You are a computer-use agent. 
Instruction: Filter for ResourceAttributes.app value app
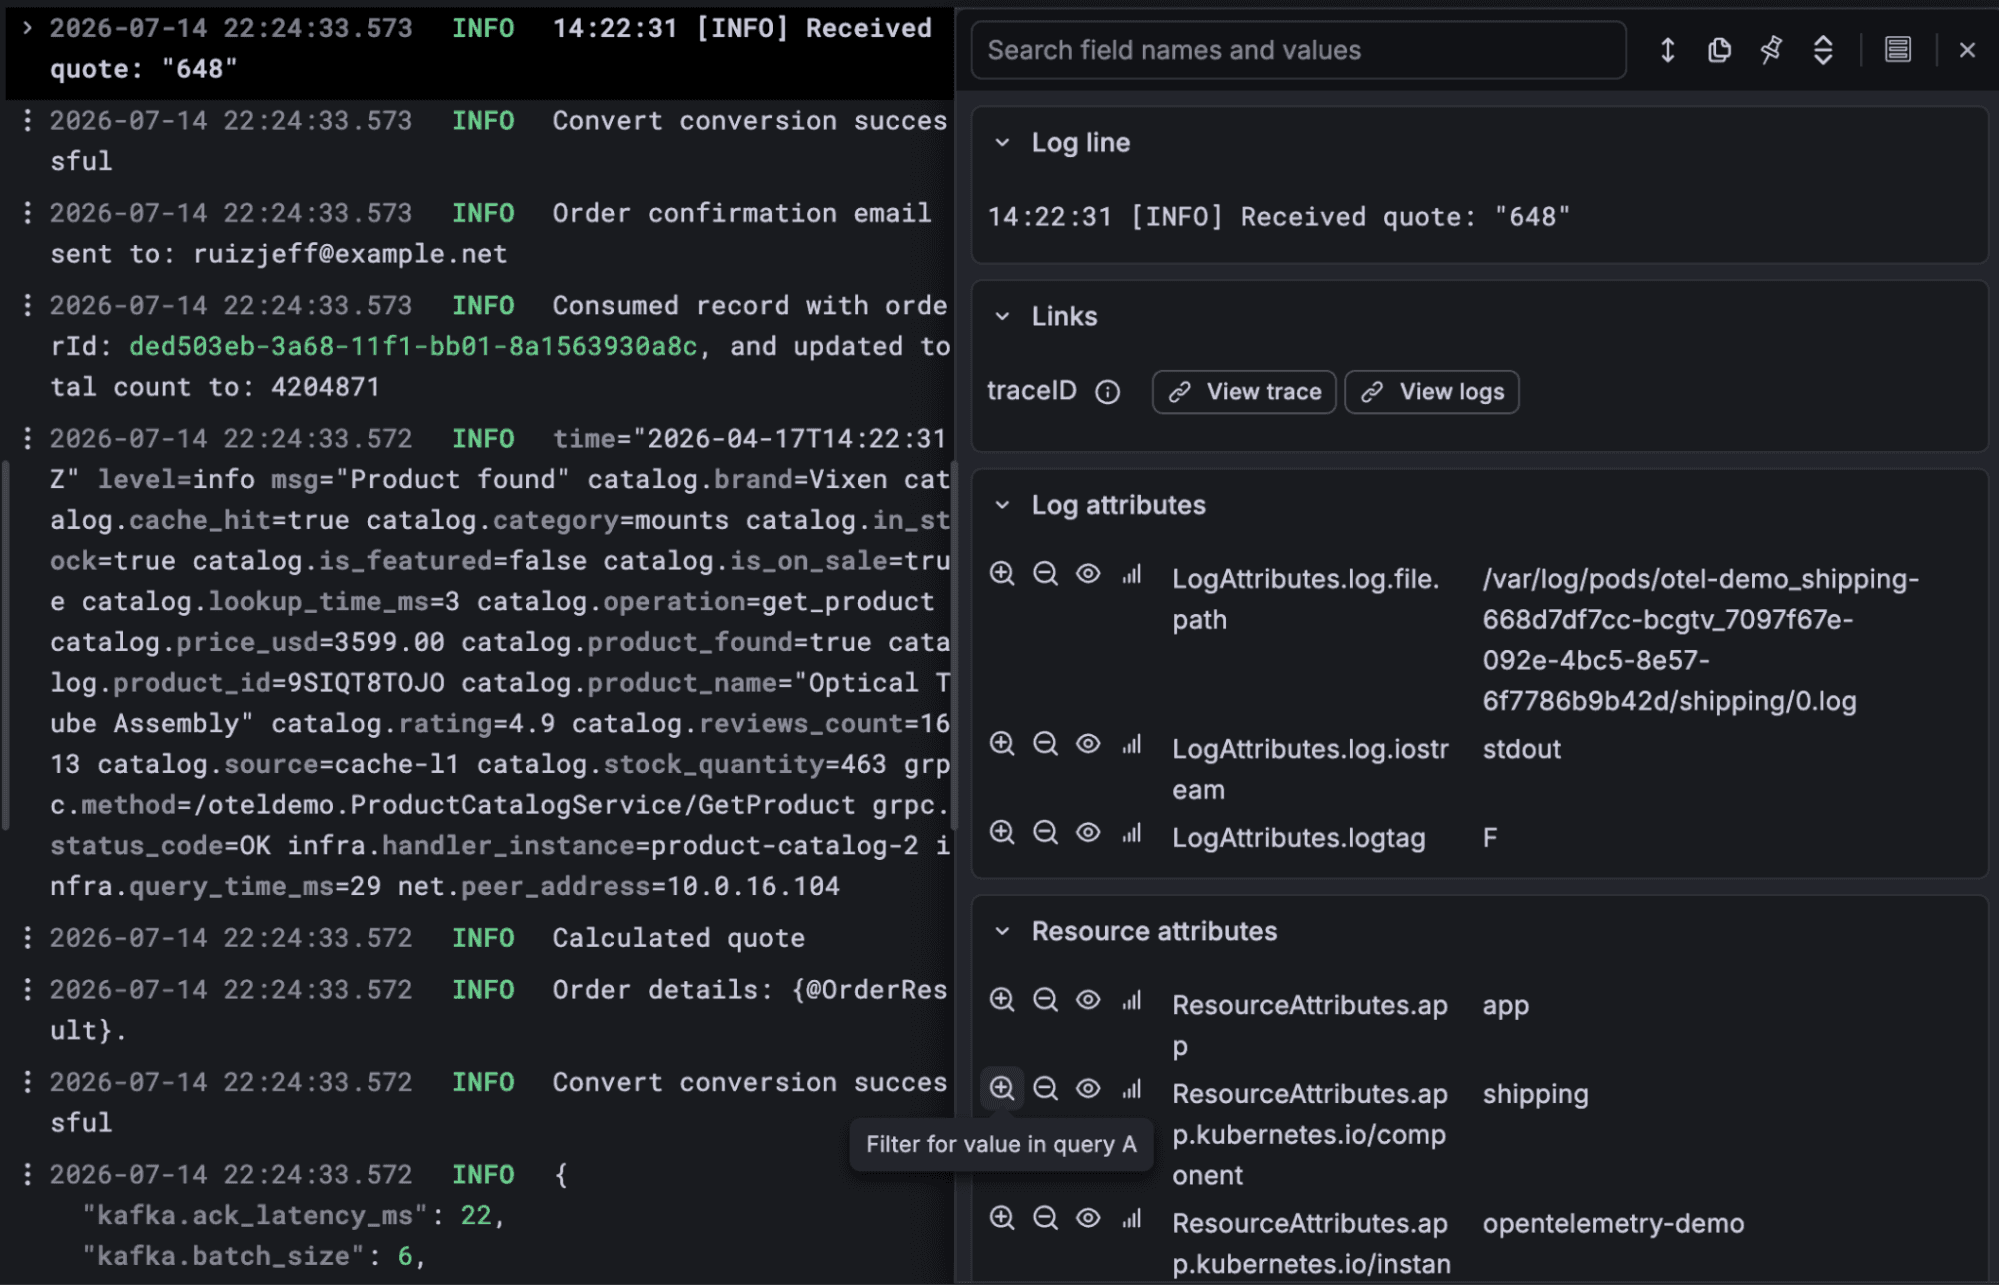click(1002, 1000)
